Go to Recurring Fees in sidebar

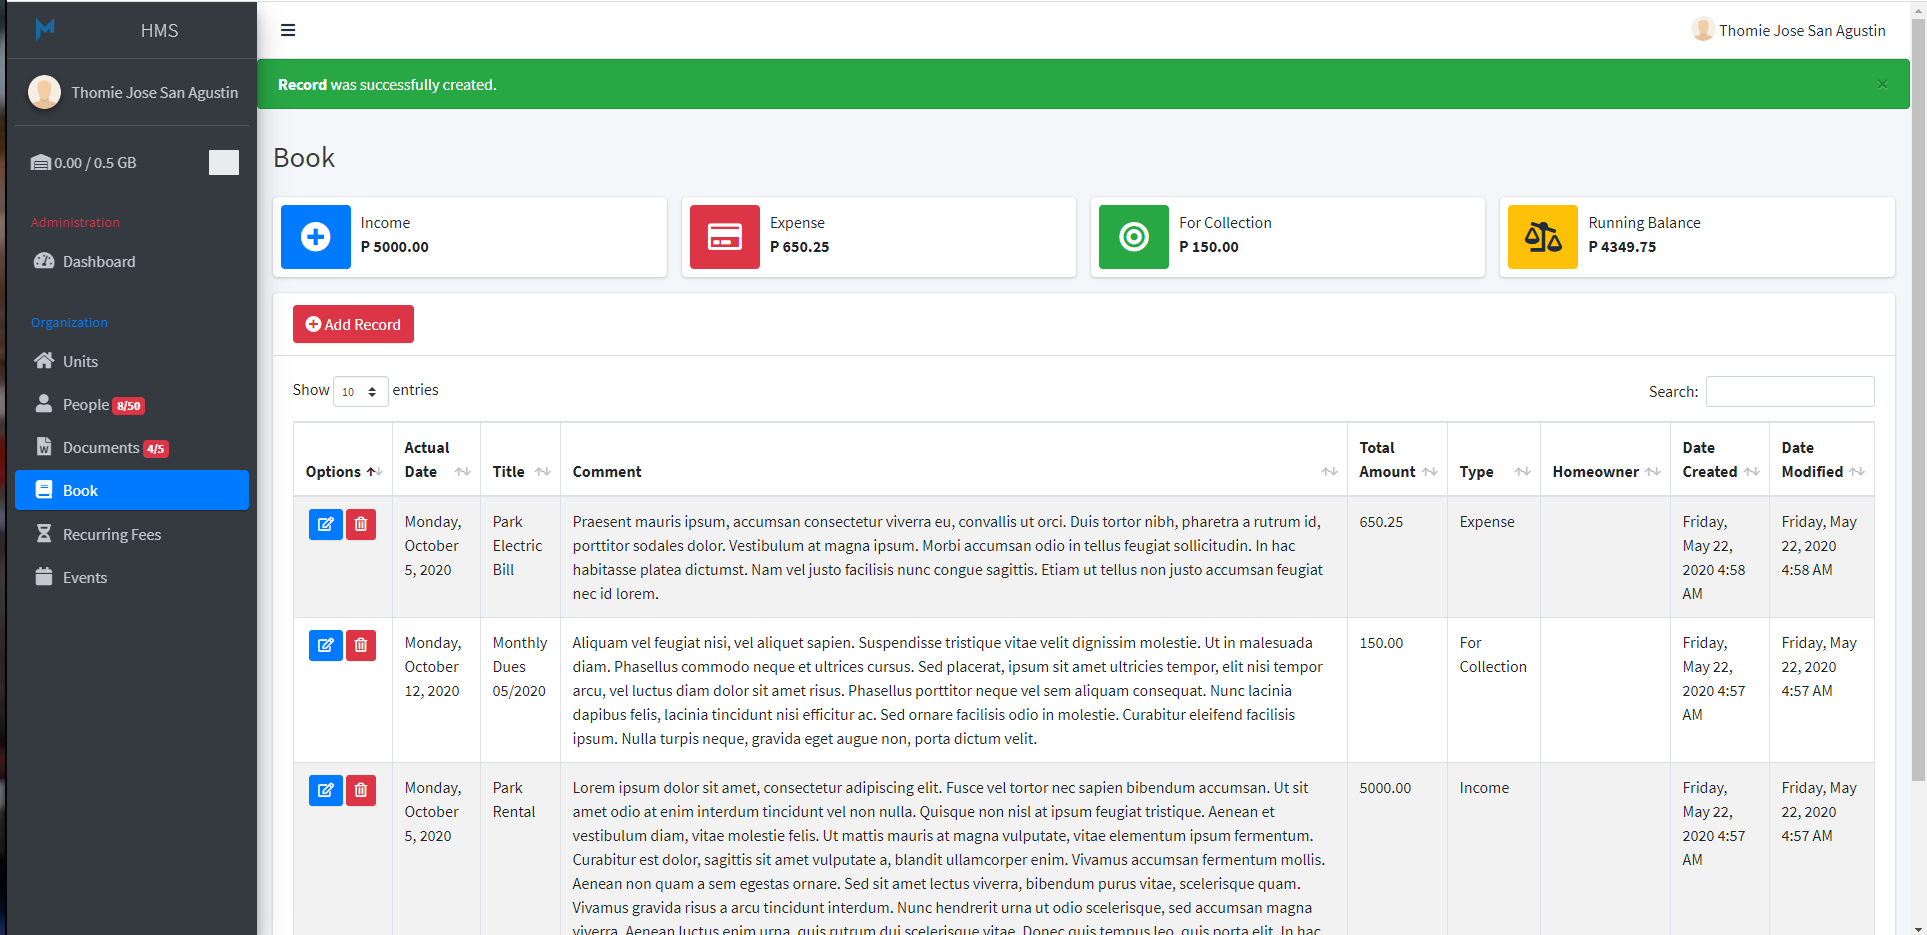pyautogui.click(x=111, y=534)
